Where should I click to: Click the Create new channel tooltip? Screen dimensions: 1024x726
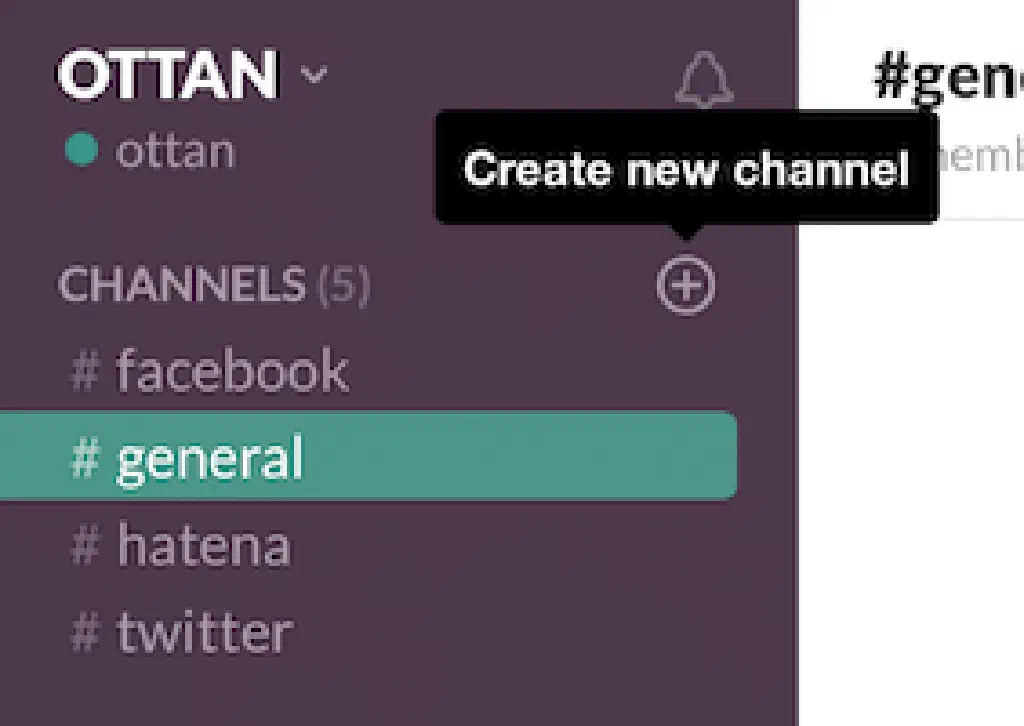(686, 168)
